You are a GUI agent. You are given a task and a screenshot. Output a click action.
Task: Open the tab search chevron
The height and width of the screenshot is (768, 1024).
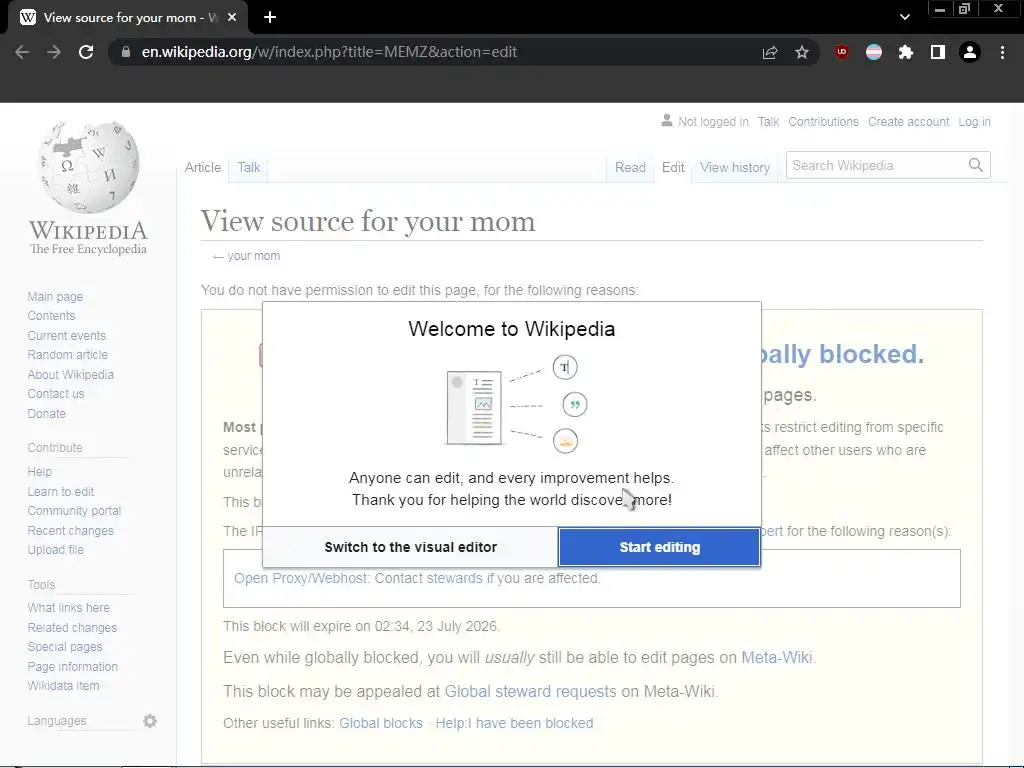point(904,18)
